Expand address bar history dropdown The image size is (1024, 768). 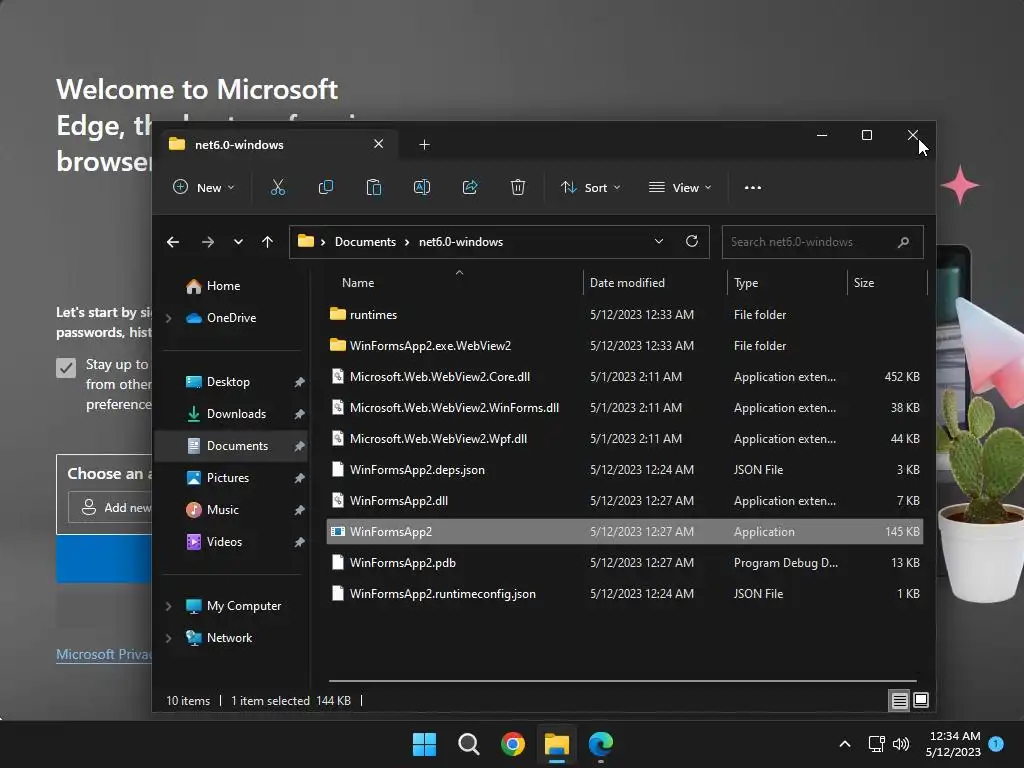tap(659, 242)
